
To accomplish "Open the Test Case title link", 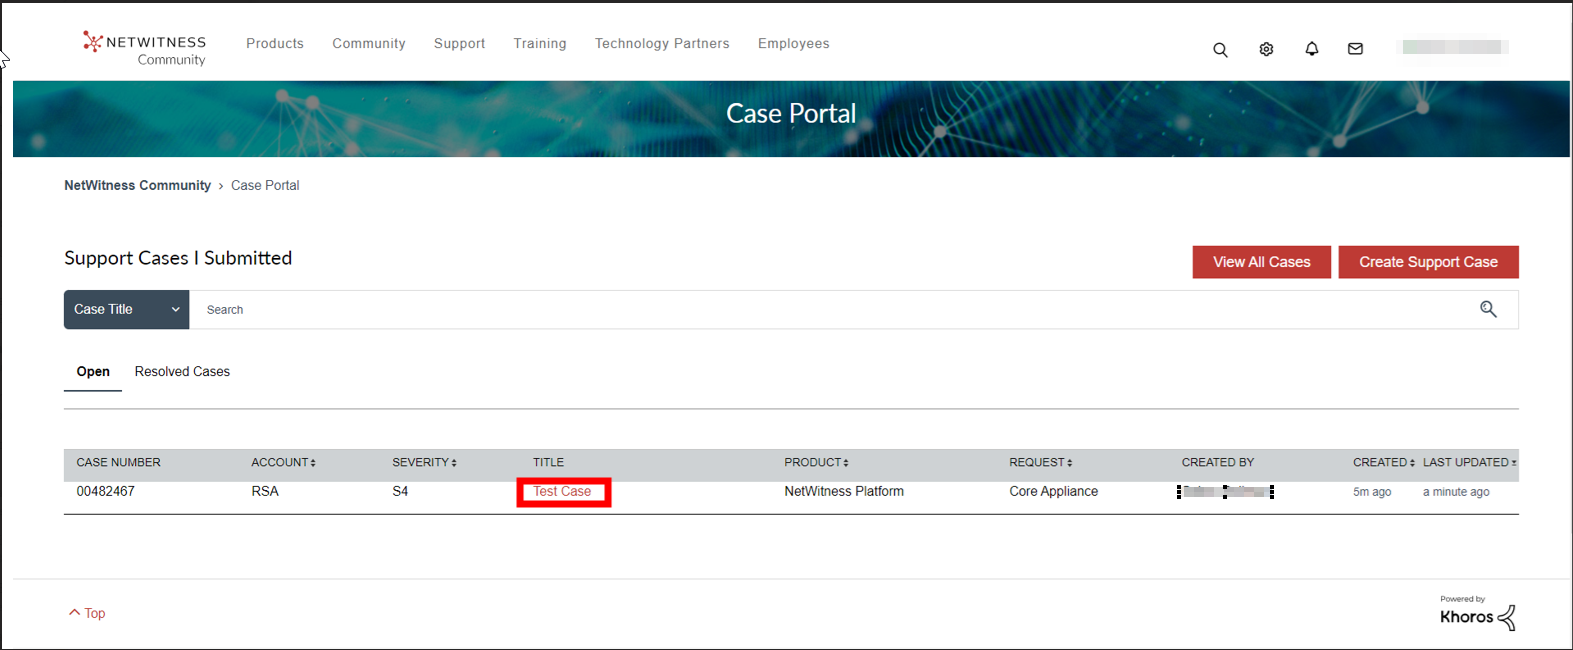I will pyautogui.click(x=562, y=491).
